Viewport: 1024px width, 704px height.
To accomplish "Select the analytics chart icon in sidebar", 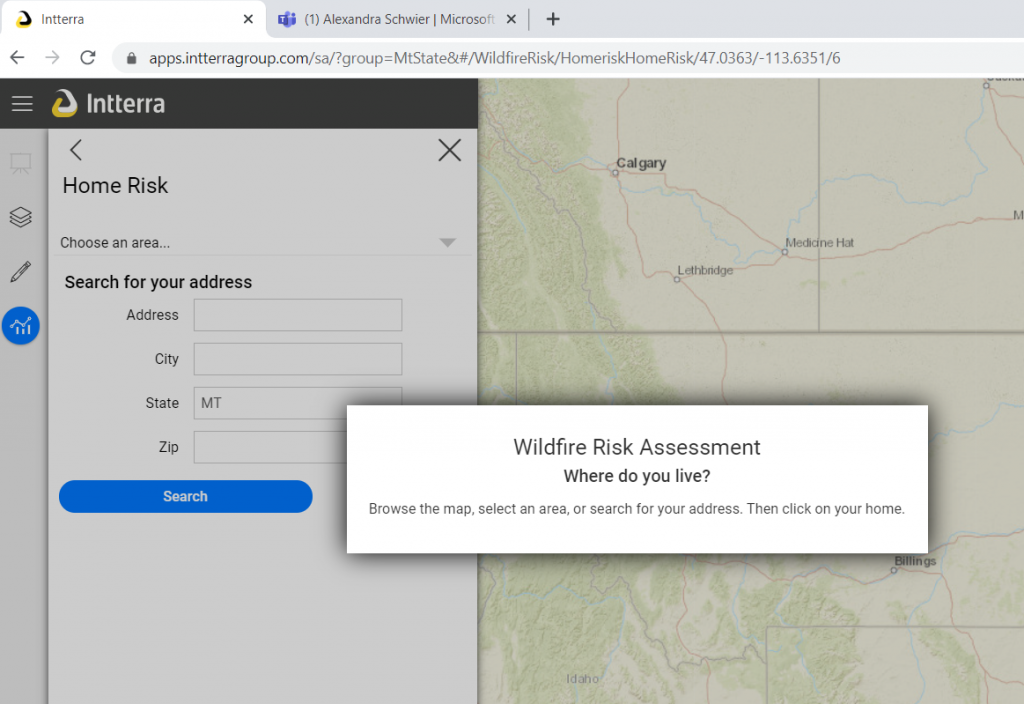I will [21, 326].
